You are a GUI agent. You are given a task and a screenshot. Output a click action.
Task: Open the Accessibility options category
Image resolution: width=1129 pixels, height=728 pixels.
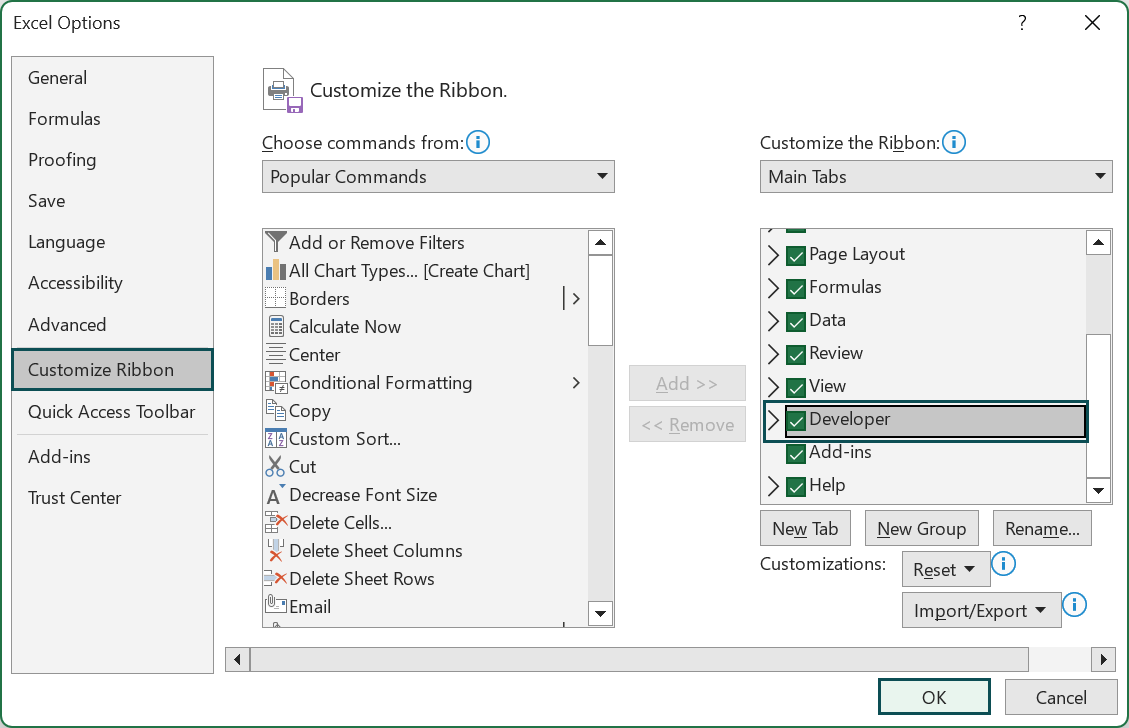[112, 283]
